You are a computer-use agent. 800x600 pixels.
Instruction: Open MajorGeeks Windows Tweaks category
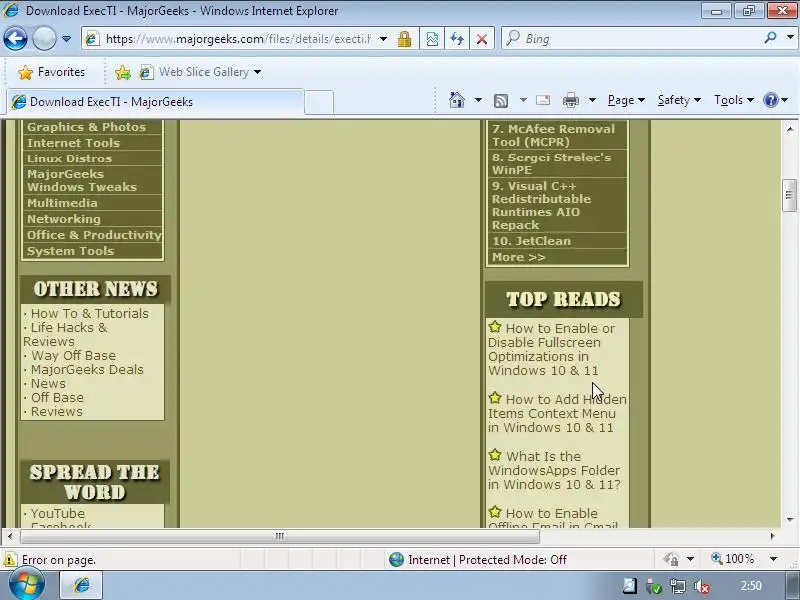tap(82, 181)
